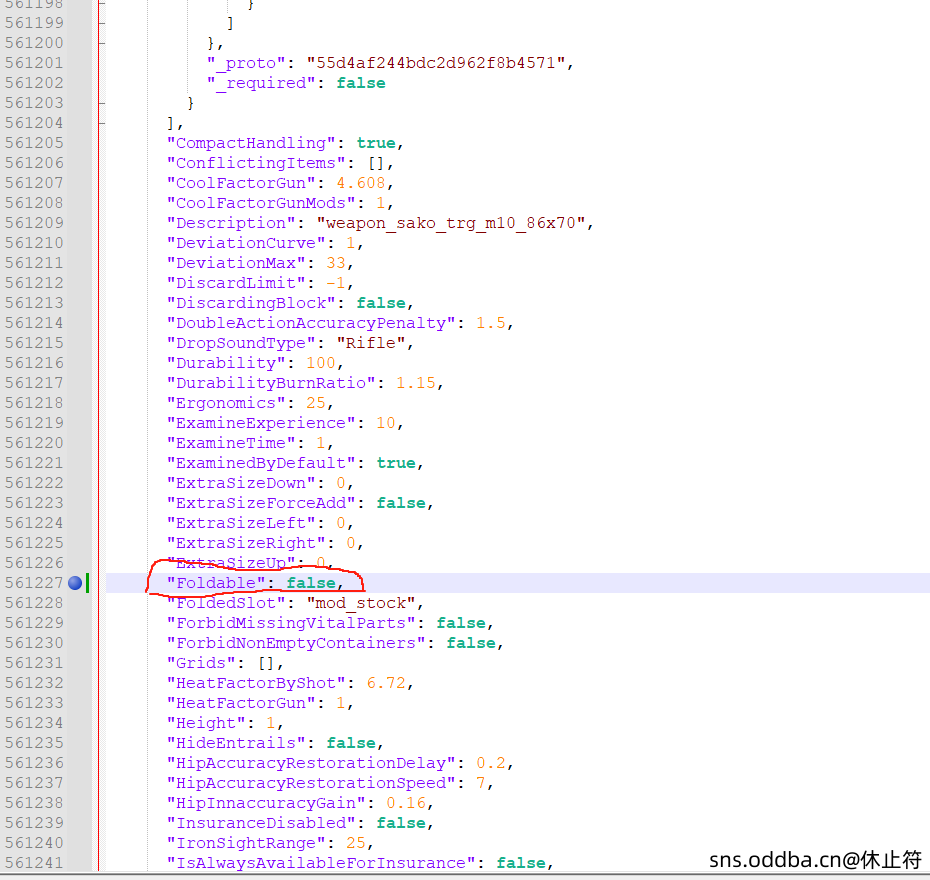The height and width of the screenshot is (880, 930).
Task: Click the value "55d4af244bdc2d962f8b4571"
Action: coord(435,63)
